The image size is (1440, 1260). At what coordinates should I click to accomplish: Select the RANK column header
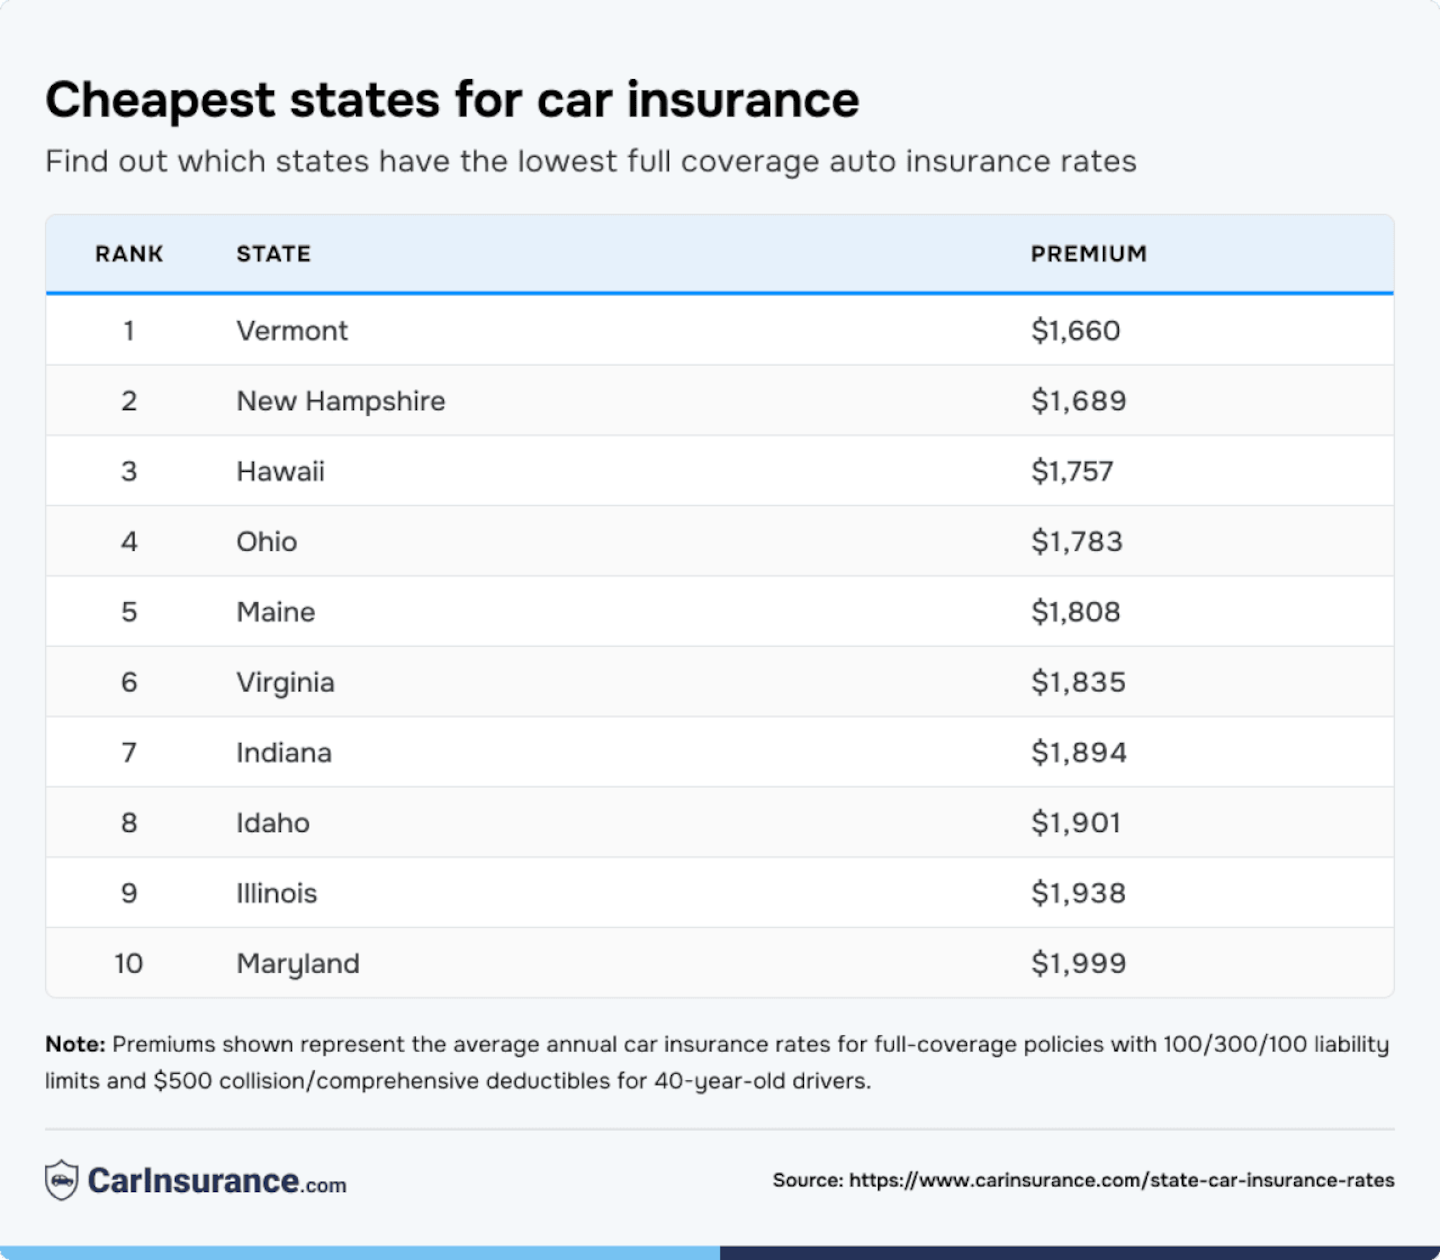(x=129, y=254)
